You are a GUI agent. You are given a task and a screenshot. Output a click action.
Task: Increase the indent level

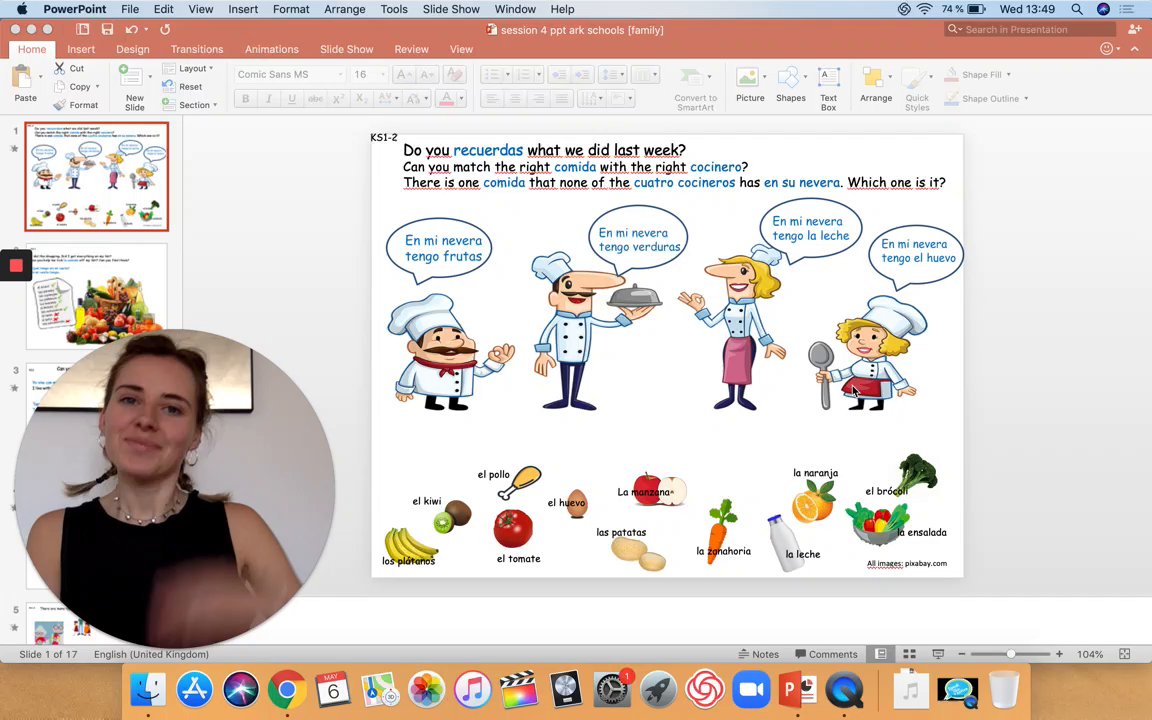(x=582, y=74)
